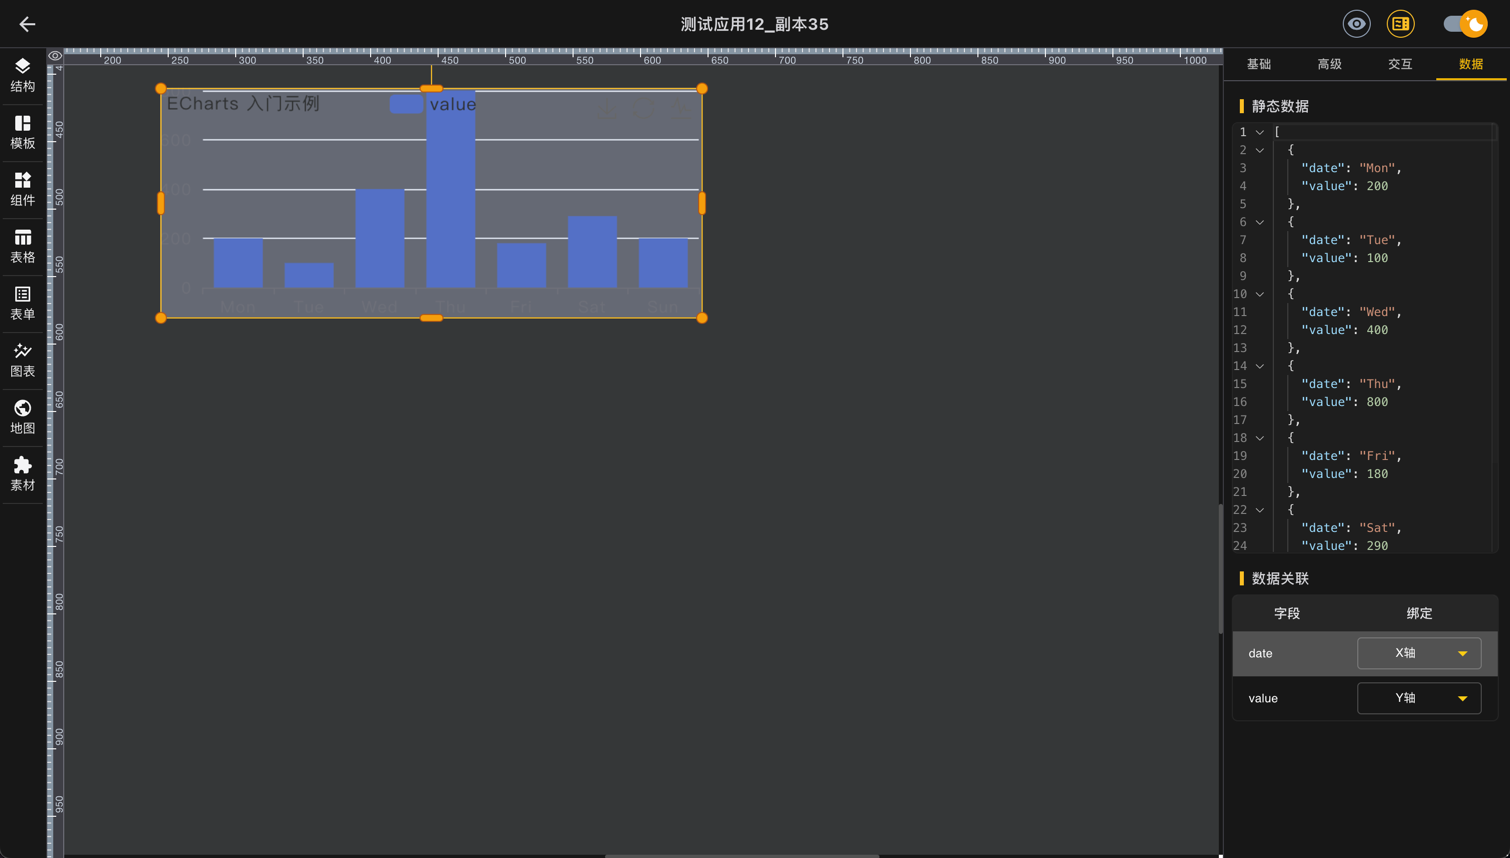Open the 表单 form panel
This screenshot has height=858, width=1510.
click(x=22, y=303)
